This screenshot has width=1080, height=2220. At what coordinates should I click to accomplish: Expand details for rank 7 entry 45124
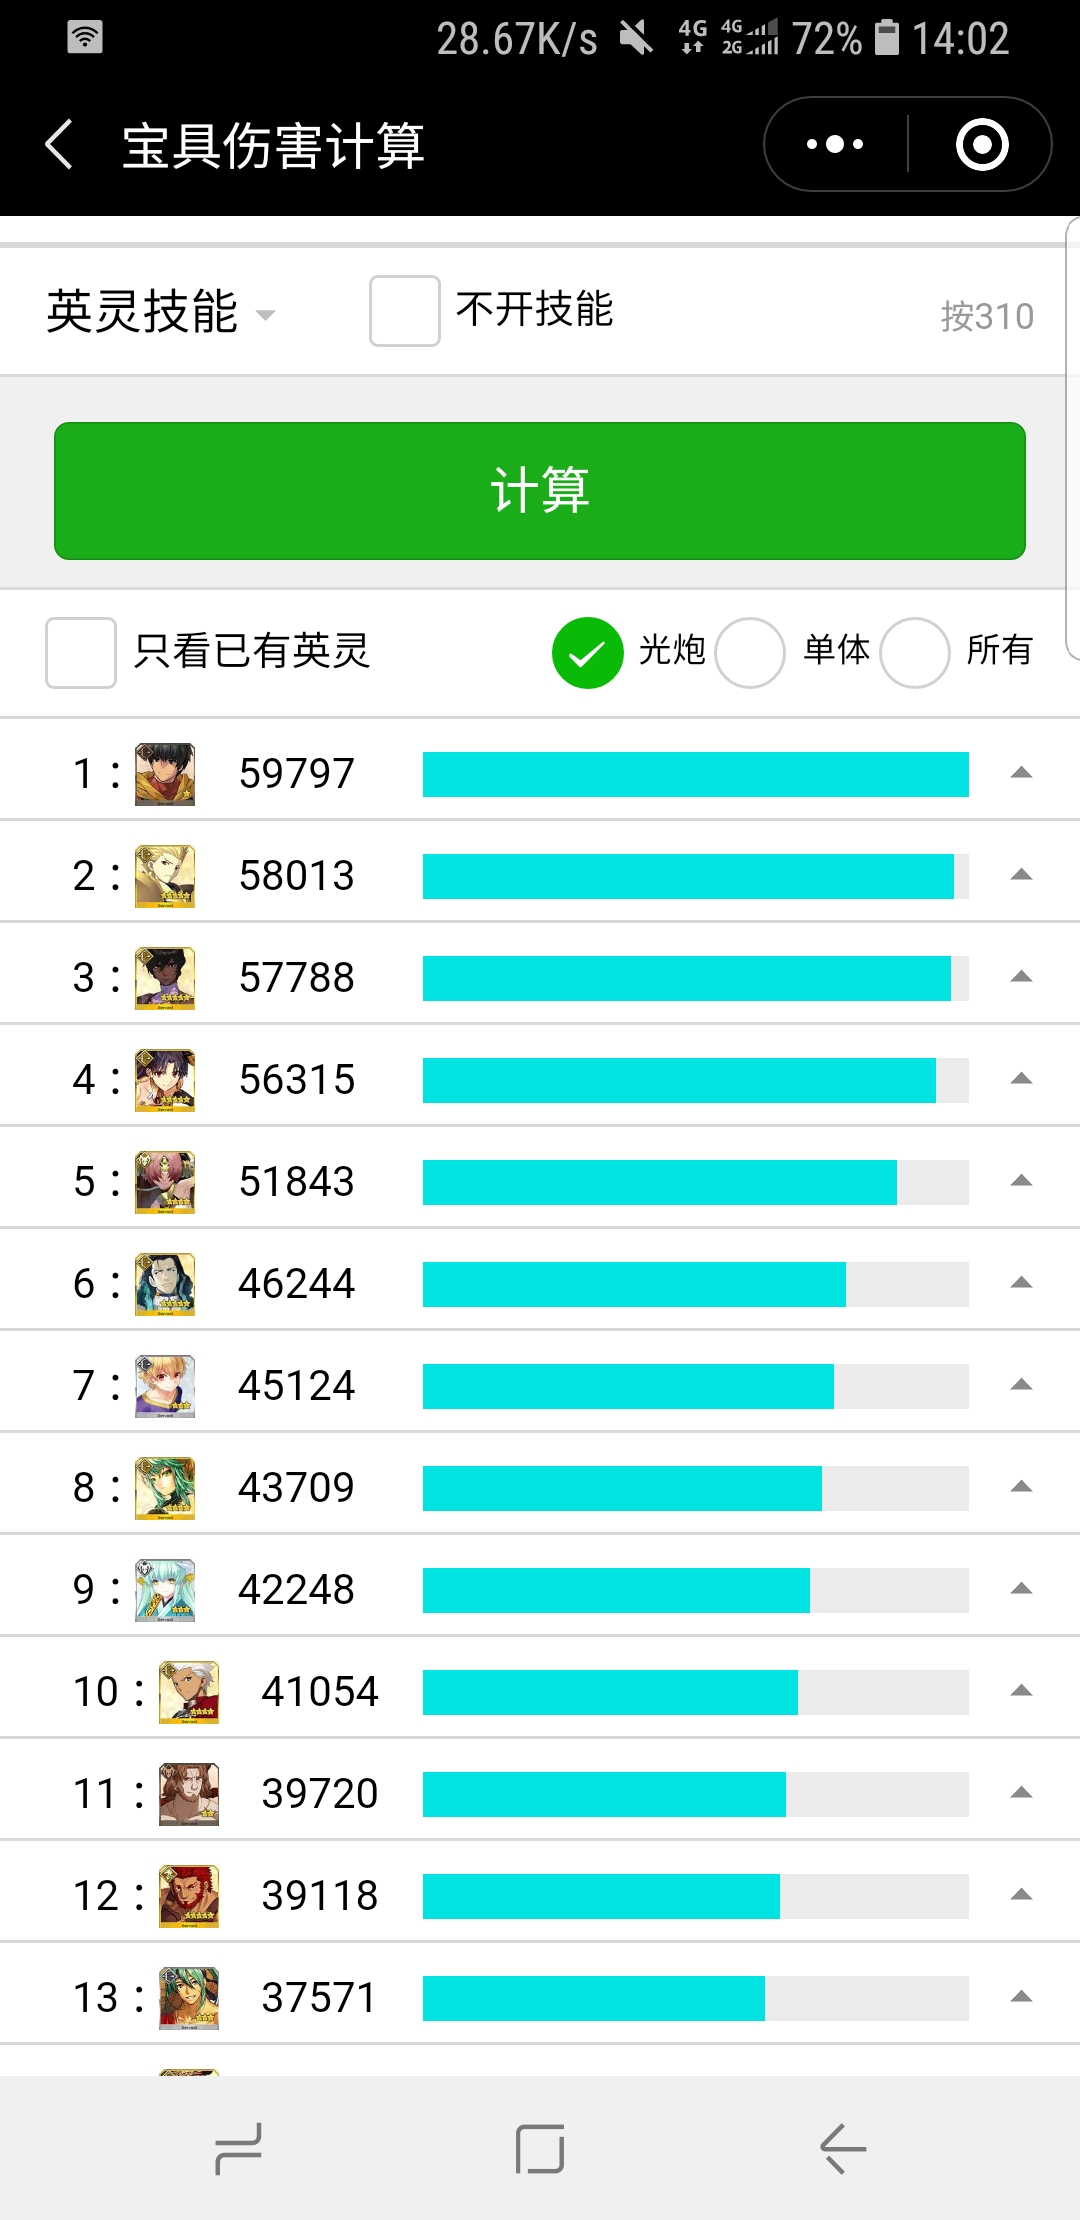pos(1021,1385)
